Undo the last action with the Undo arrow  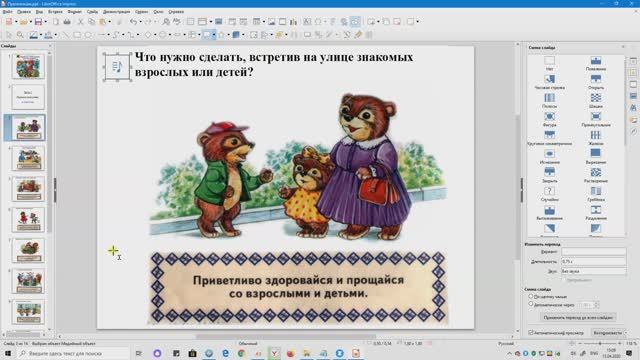133,22
